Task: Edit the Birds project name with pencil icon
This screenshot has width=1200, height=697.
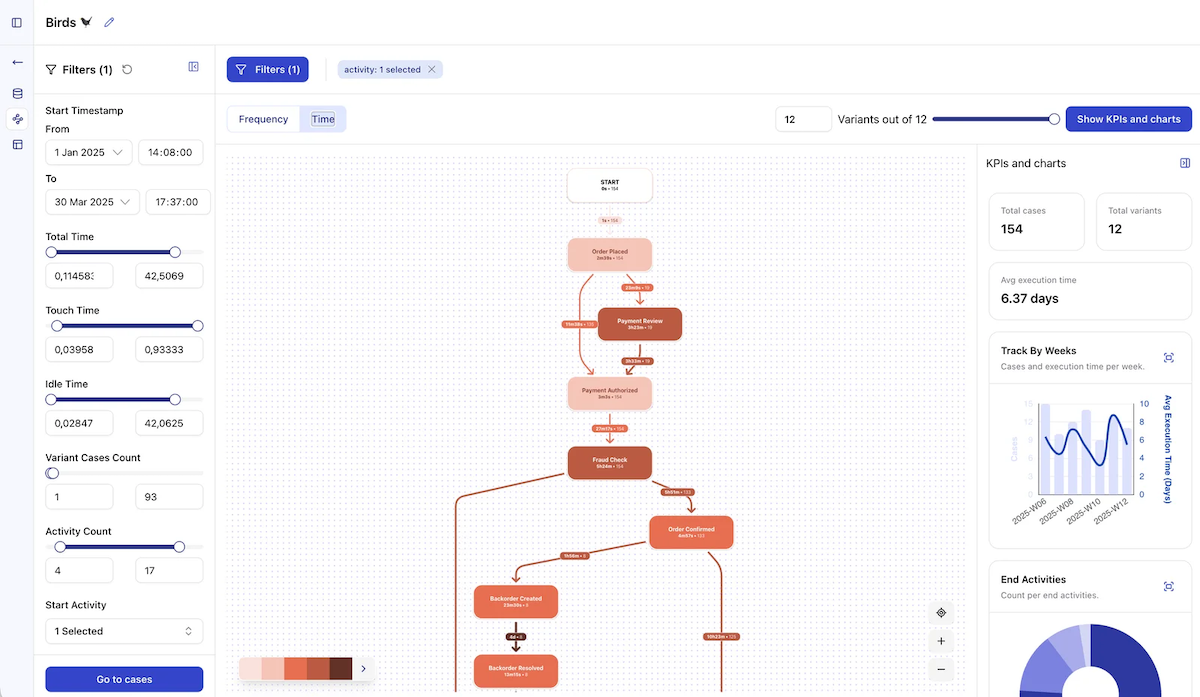Action: pyautogui.click(x=110, y=21)
